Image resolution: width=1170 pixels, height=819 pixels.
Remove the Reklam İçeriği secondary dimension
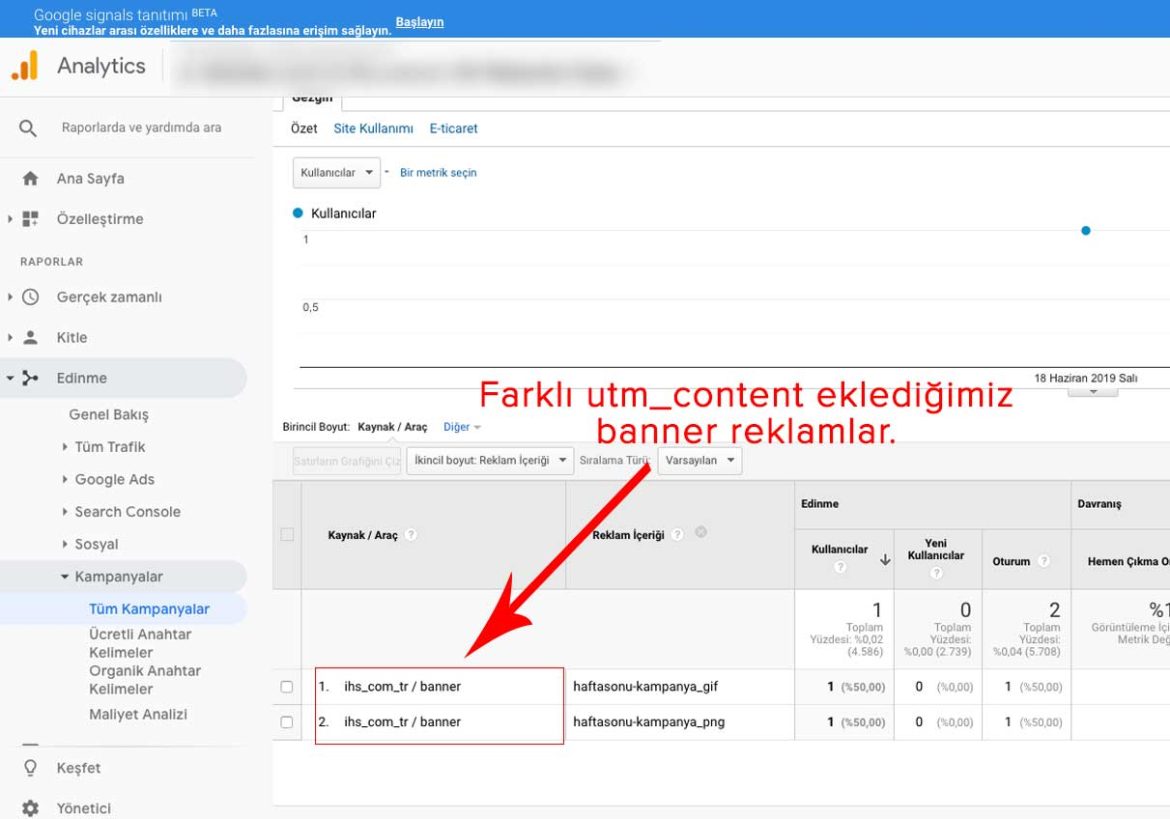701,533
